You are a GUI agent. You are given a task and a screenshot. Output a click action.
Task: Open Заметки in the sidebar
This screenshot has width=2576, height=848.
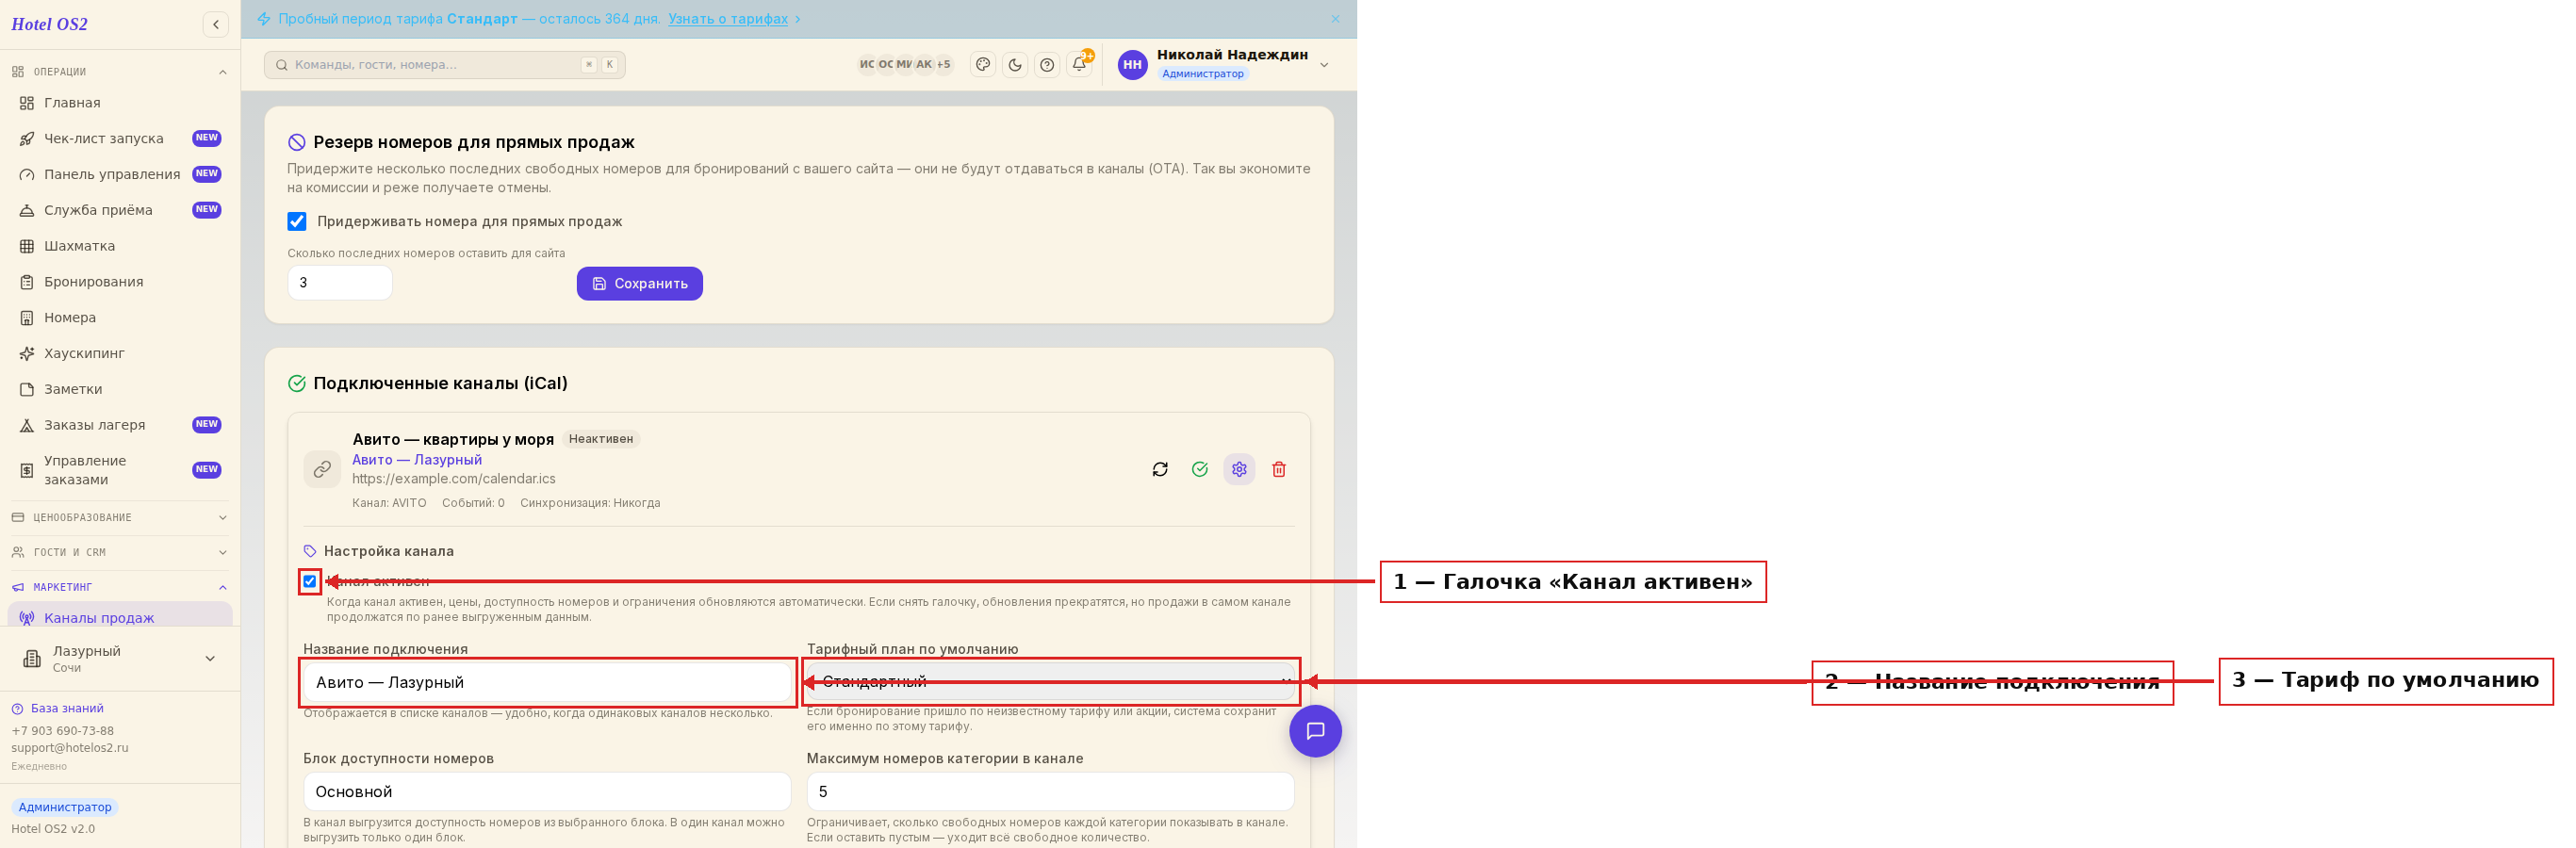tap(120, 389)
